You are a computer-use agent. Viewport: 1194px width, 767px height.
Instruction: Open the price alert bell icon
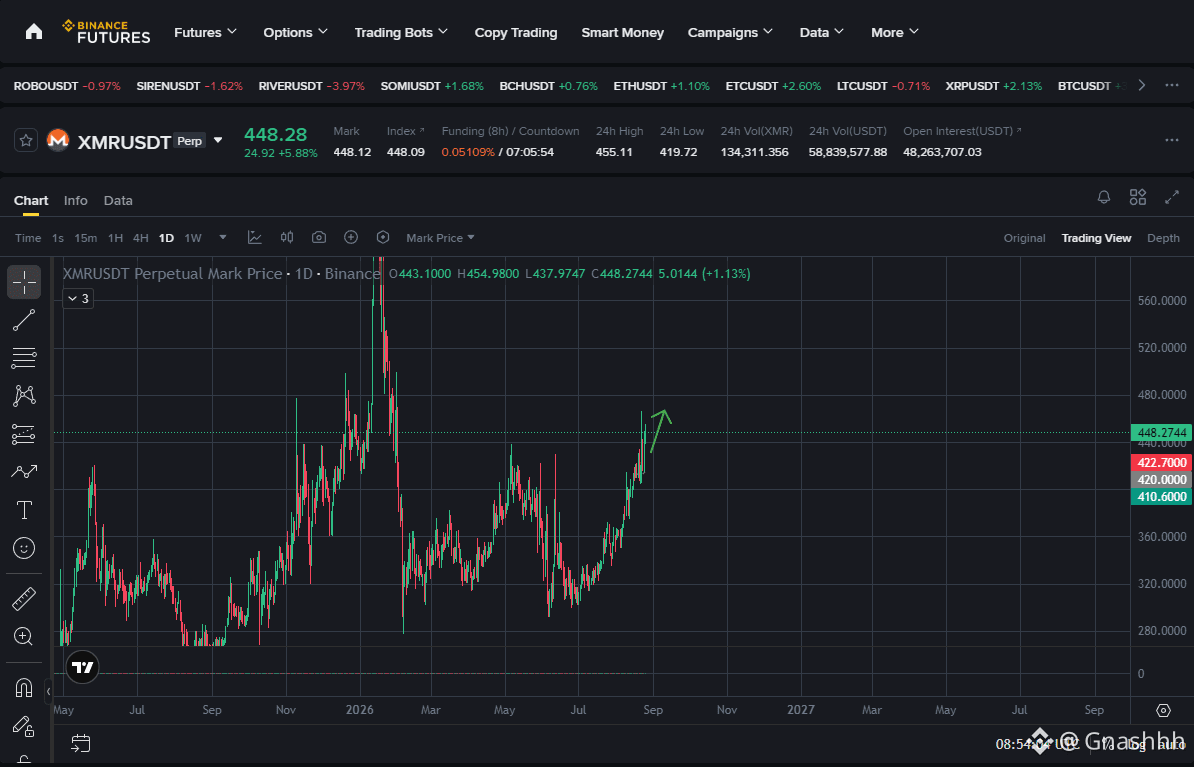[x=1103, y=197]
